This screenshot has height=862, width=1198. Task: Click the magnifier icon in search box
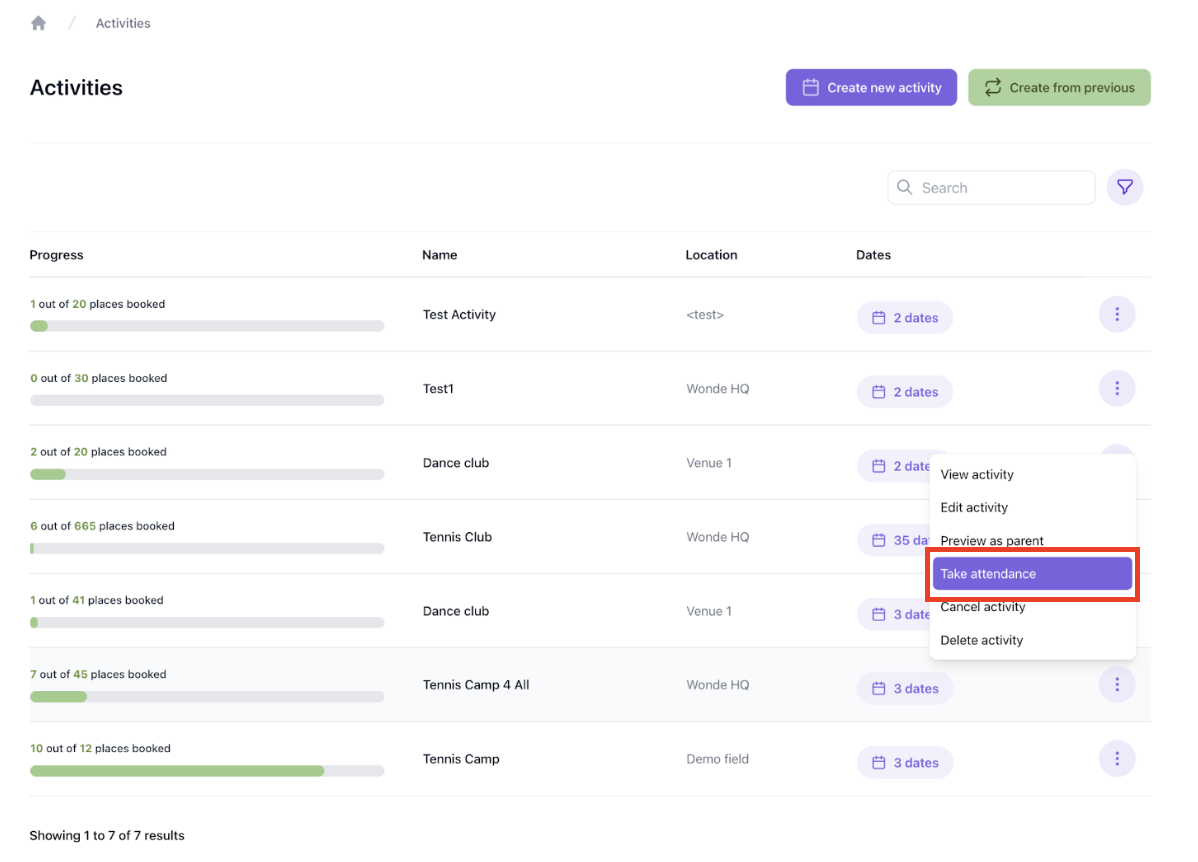point(905,187)
